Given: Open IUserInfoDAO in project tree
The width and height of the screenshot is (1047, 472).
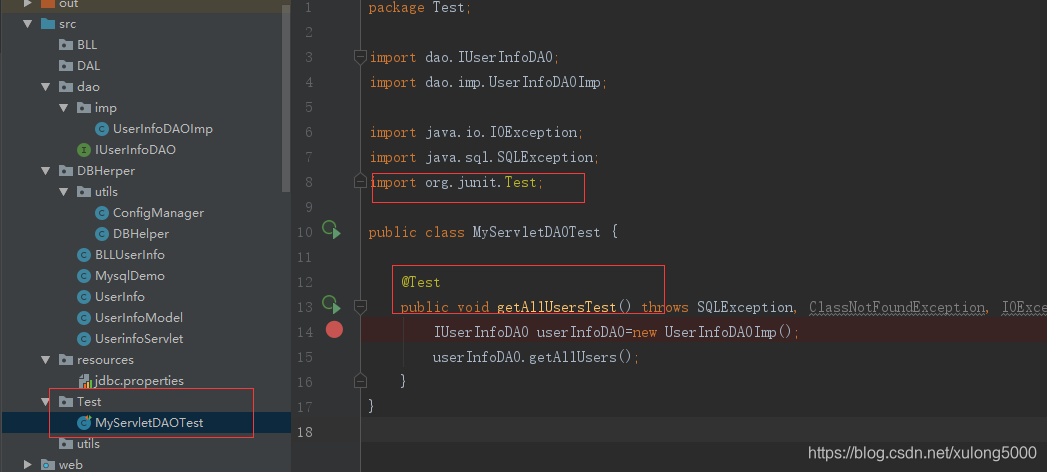Looking at the screenshot, I should [136, 150].
